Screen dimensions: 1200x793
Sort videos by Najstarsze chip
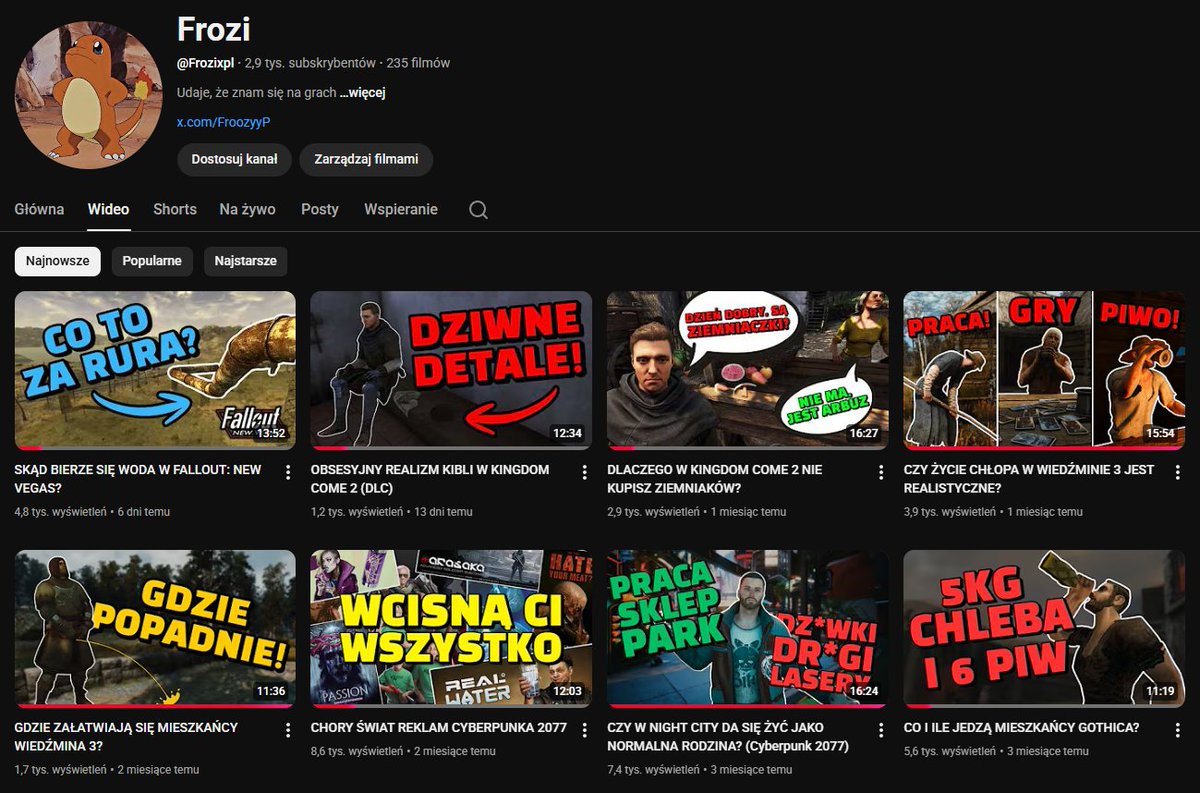[245, 261]
